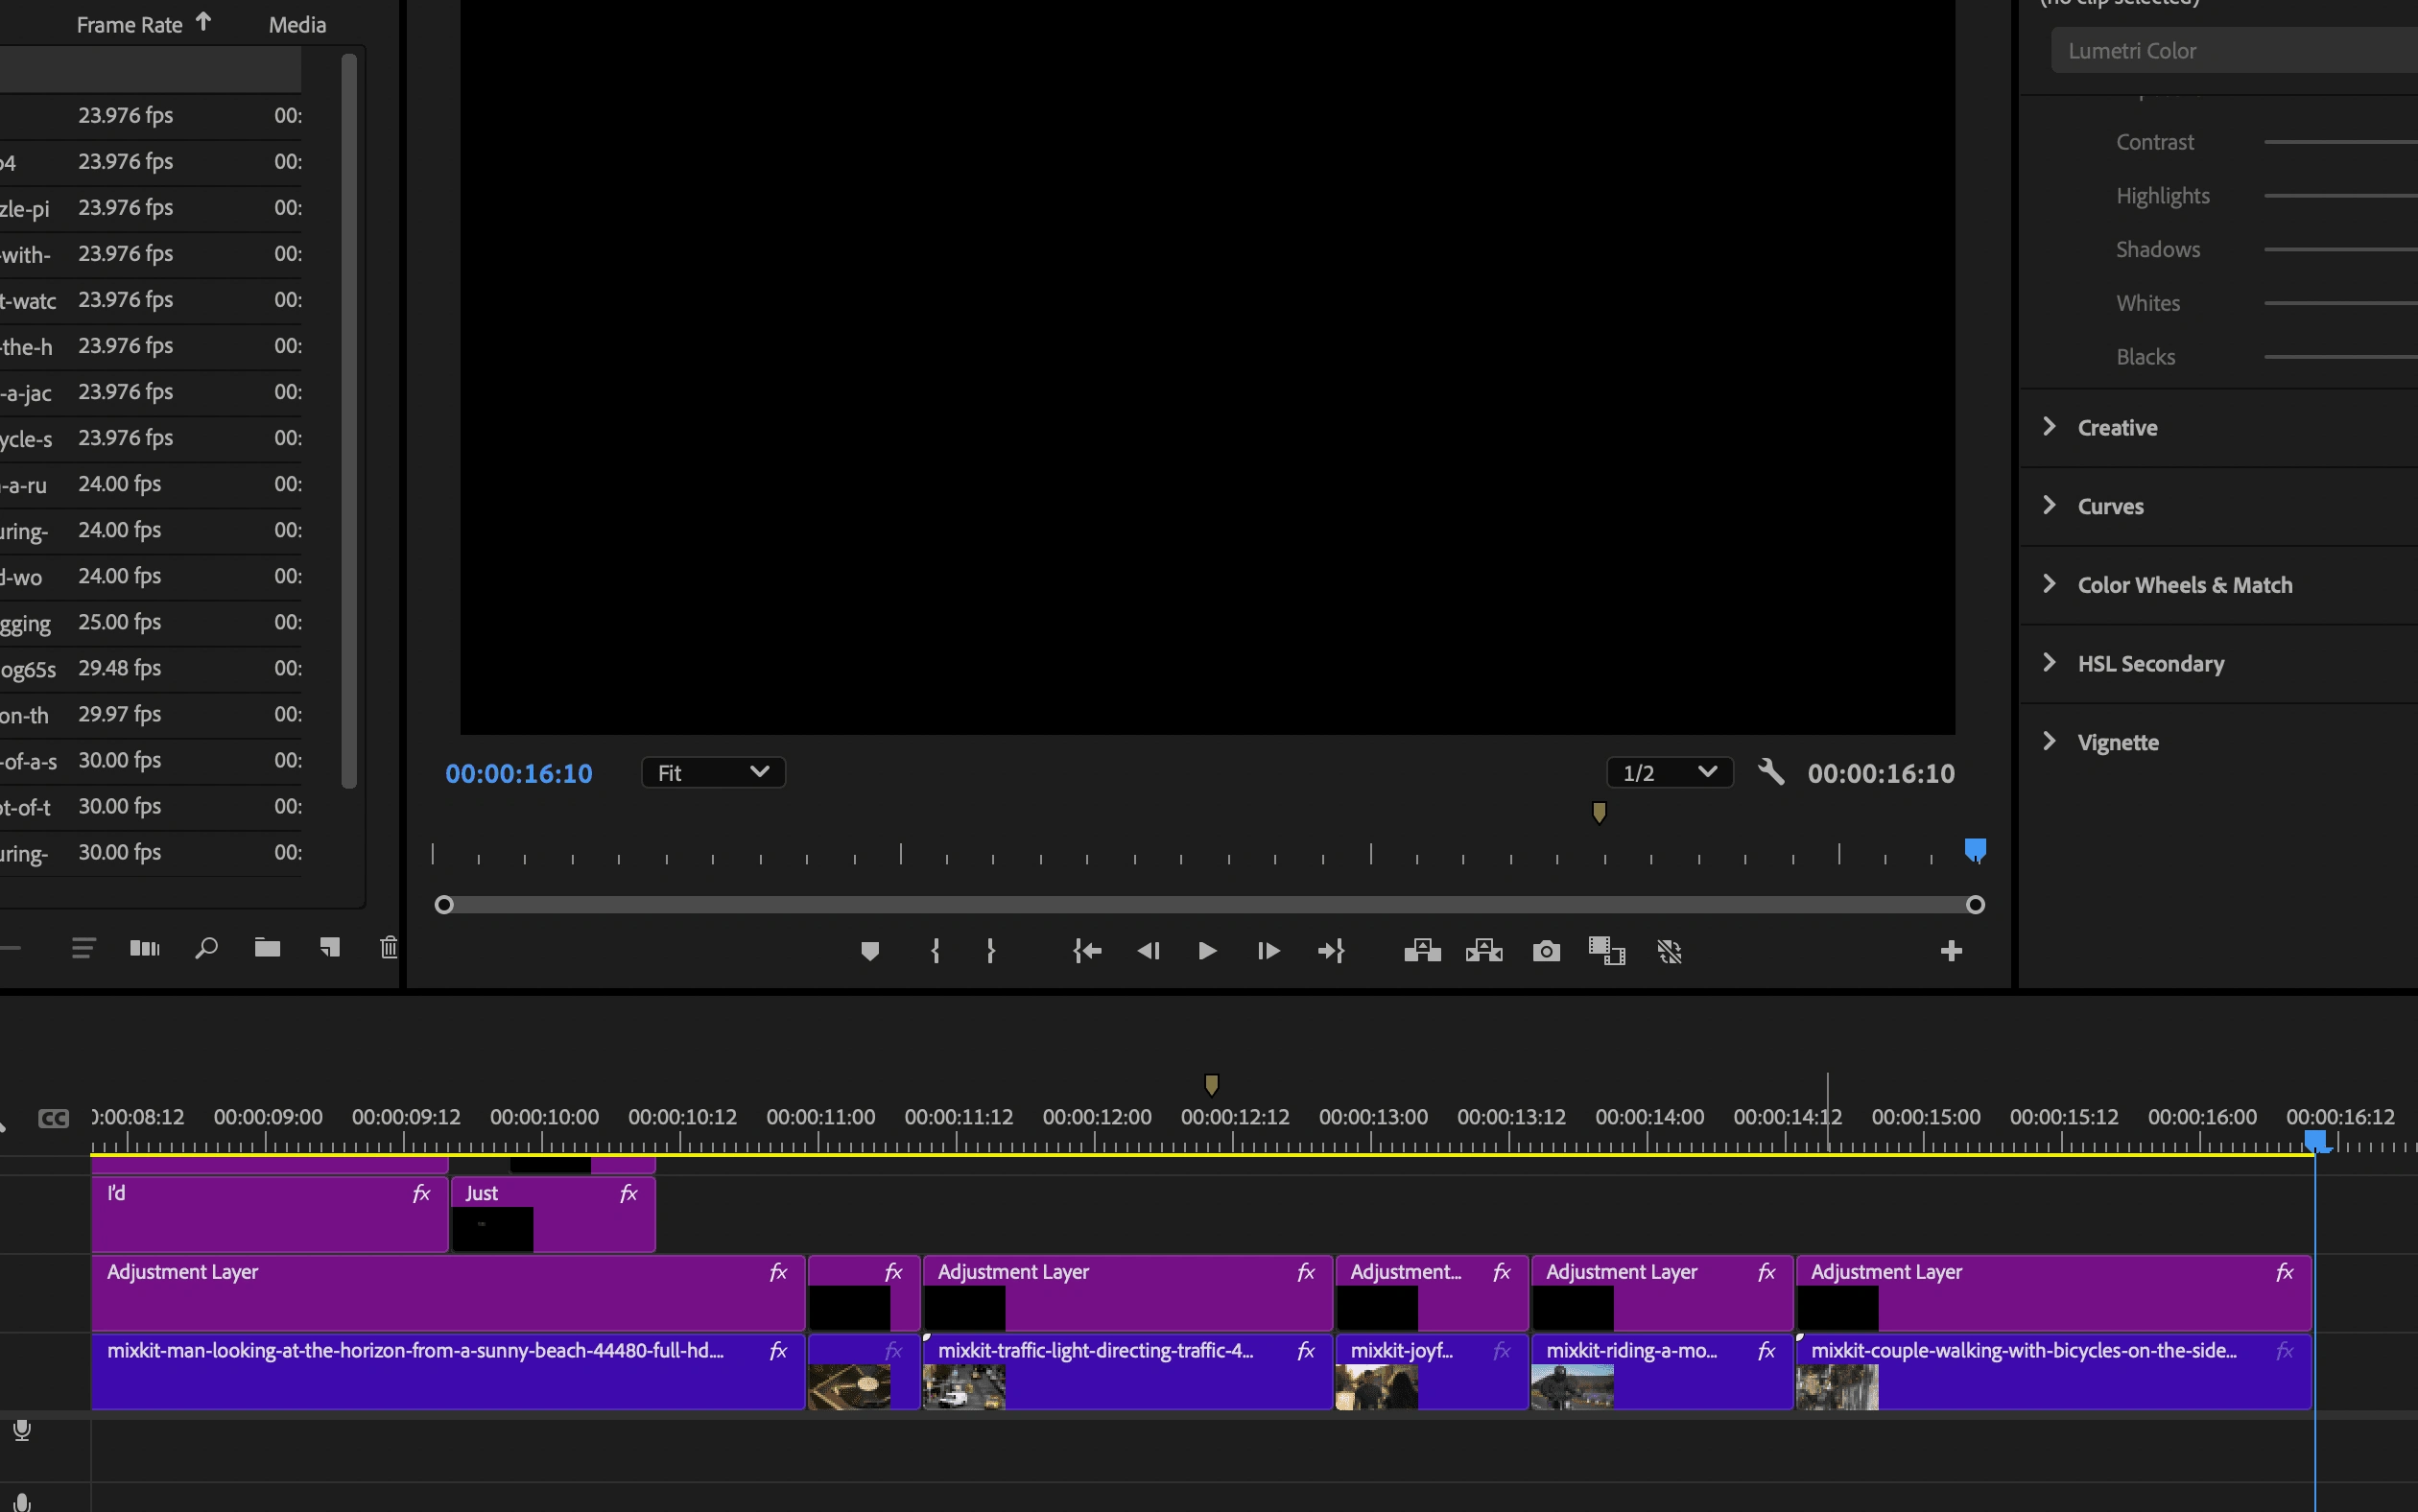Click the New Bin folder icon
The height and width of the screenshot is (1512, 2418).
[x=267, y=948]
